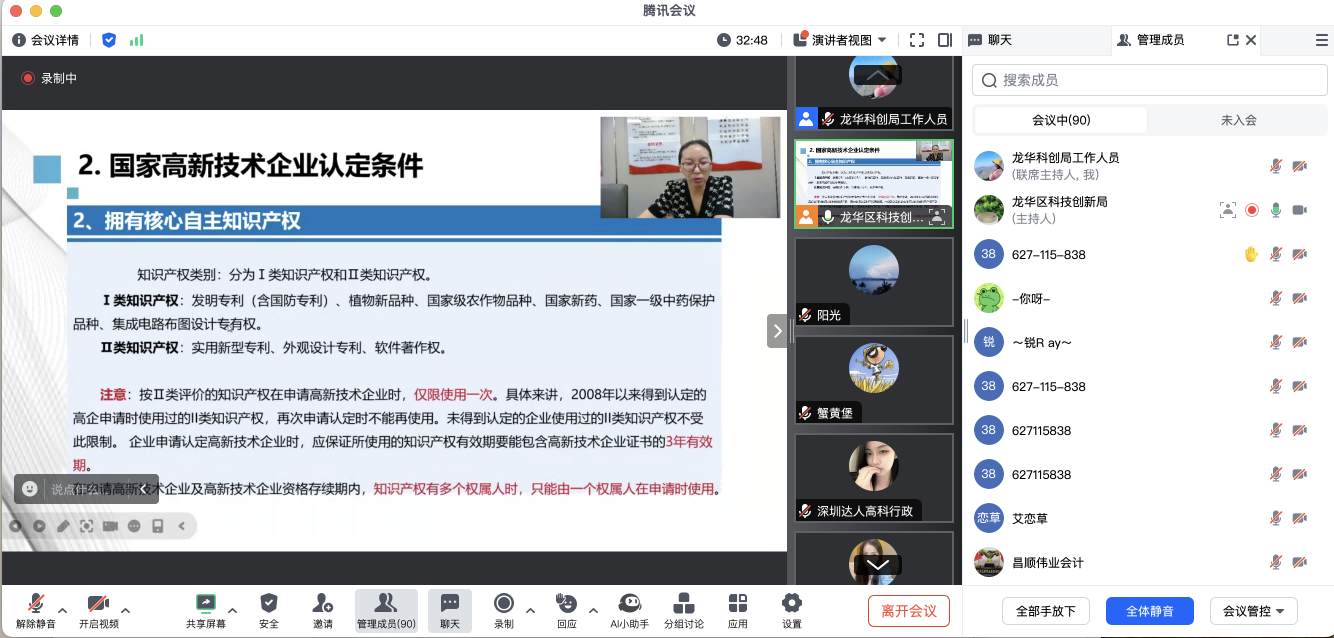The height and width of the screenshot is (638, 1334).
Task: Open the AI小助手 assistant icon
Action: (629, 603)
